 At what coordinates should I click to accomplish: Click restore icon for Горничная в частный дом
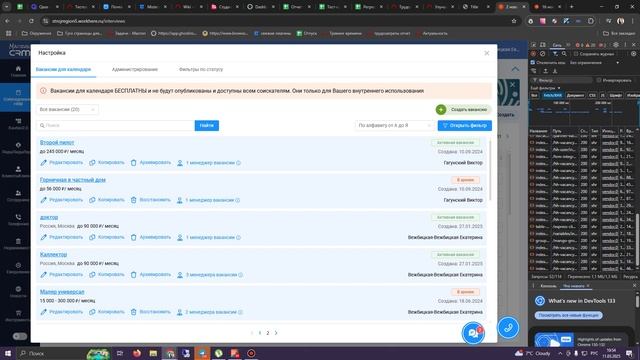tap(133, 200)
